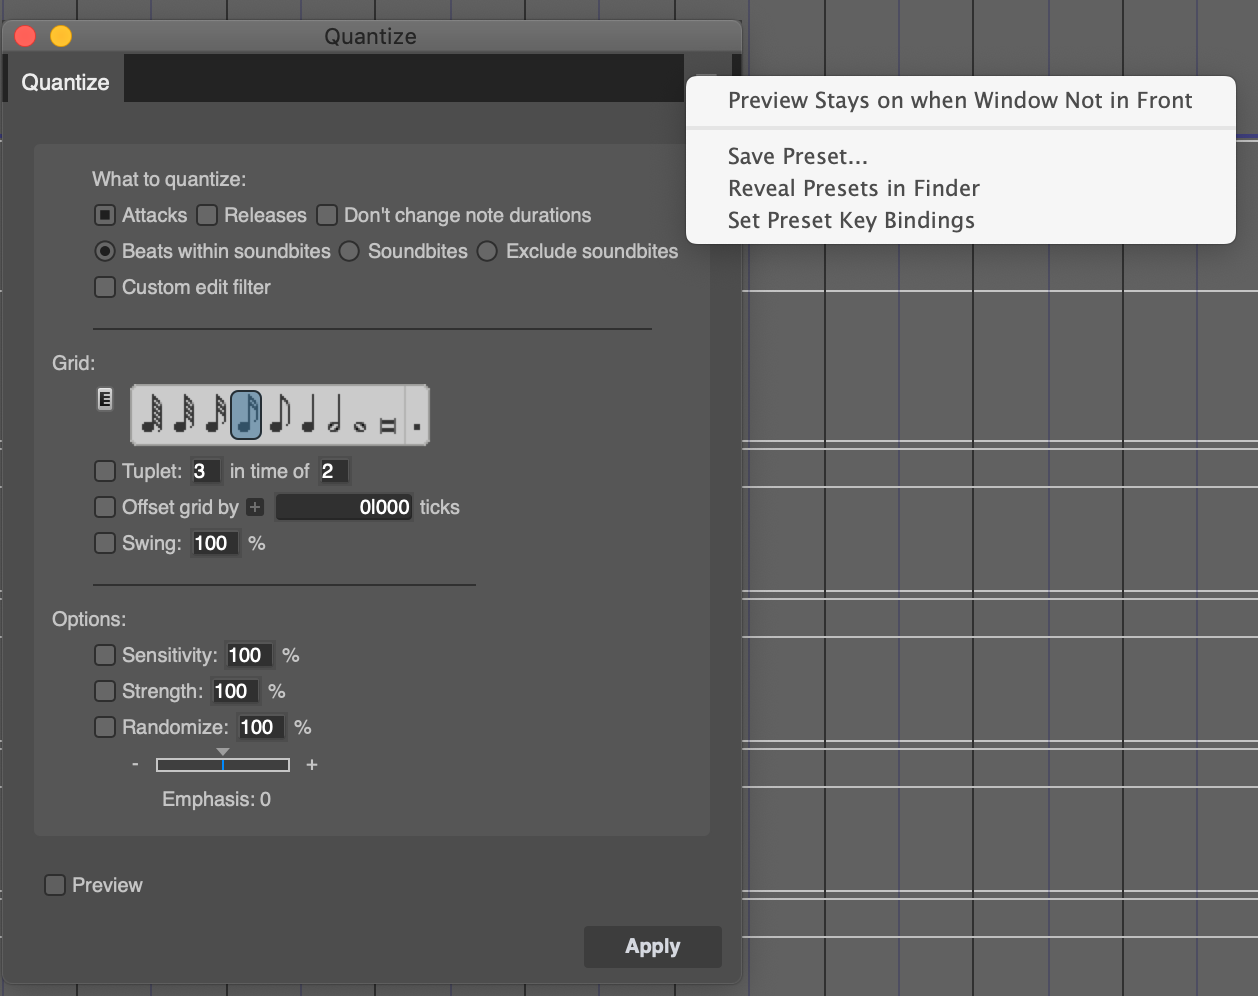Select the Soundbites radio button
Viewport: 1258px width, 996px height.
coord(349,251)
